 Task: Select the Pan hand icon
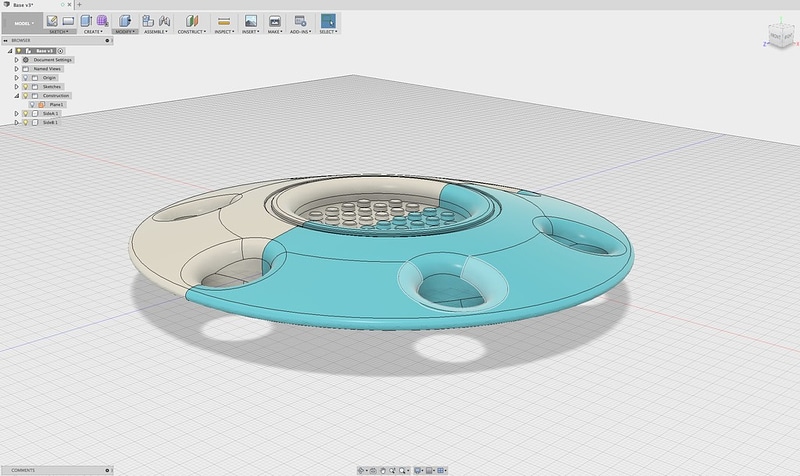(383, 470)
